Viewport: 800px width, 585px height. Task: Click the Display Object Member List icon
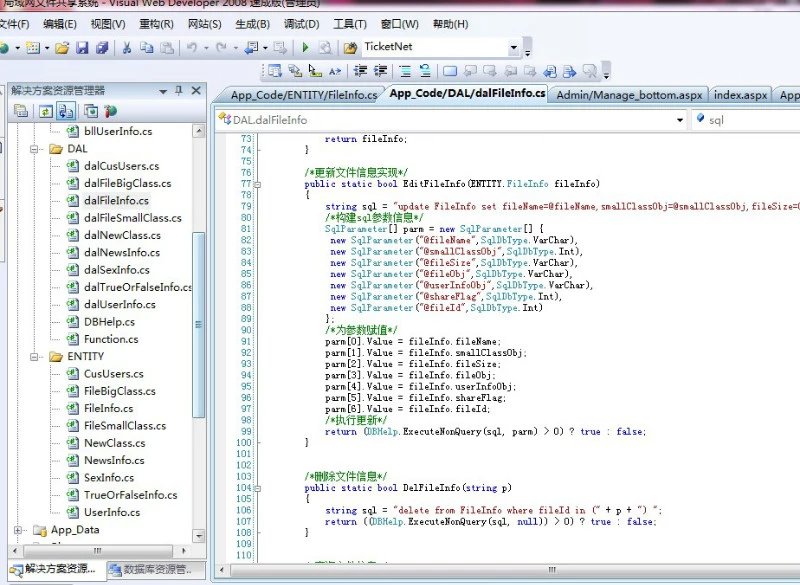pyautogui.click(x=275, y=71)
